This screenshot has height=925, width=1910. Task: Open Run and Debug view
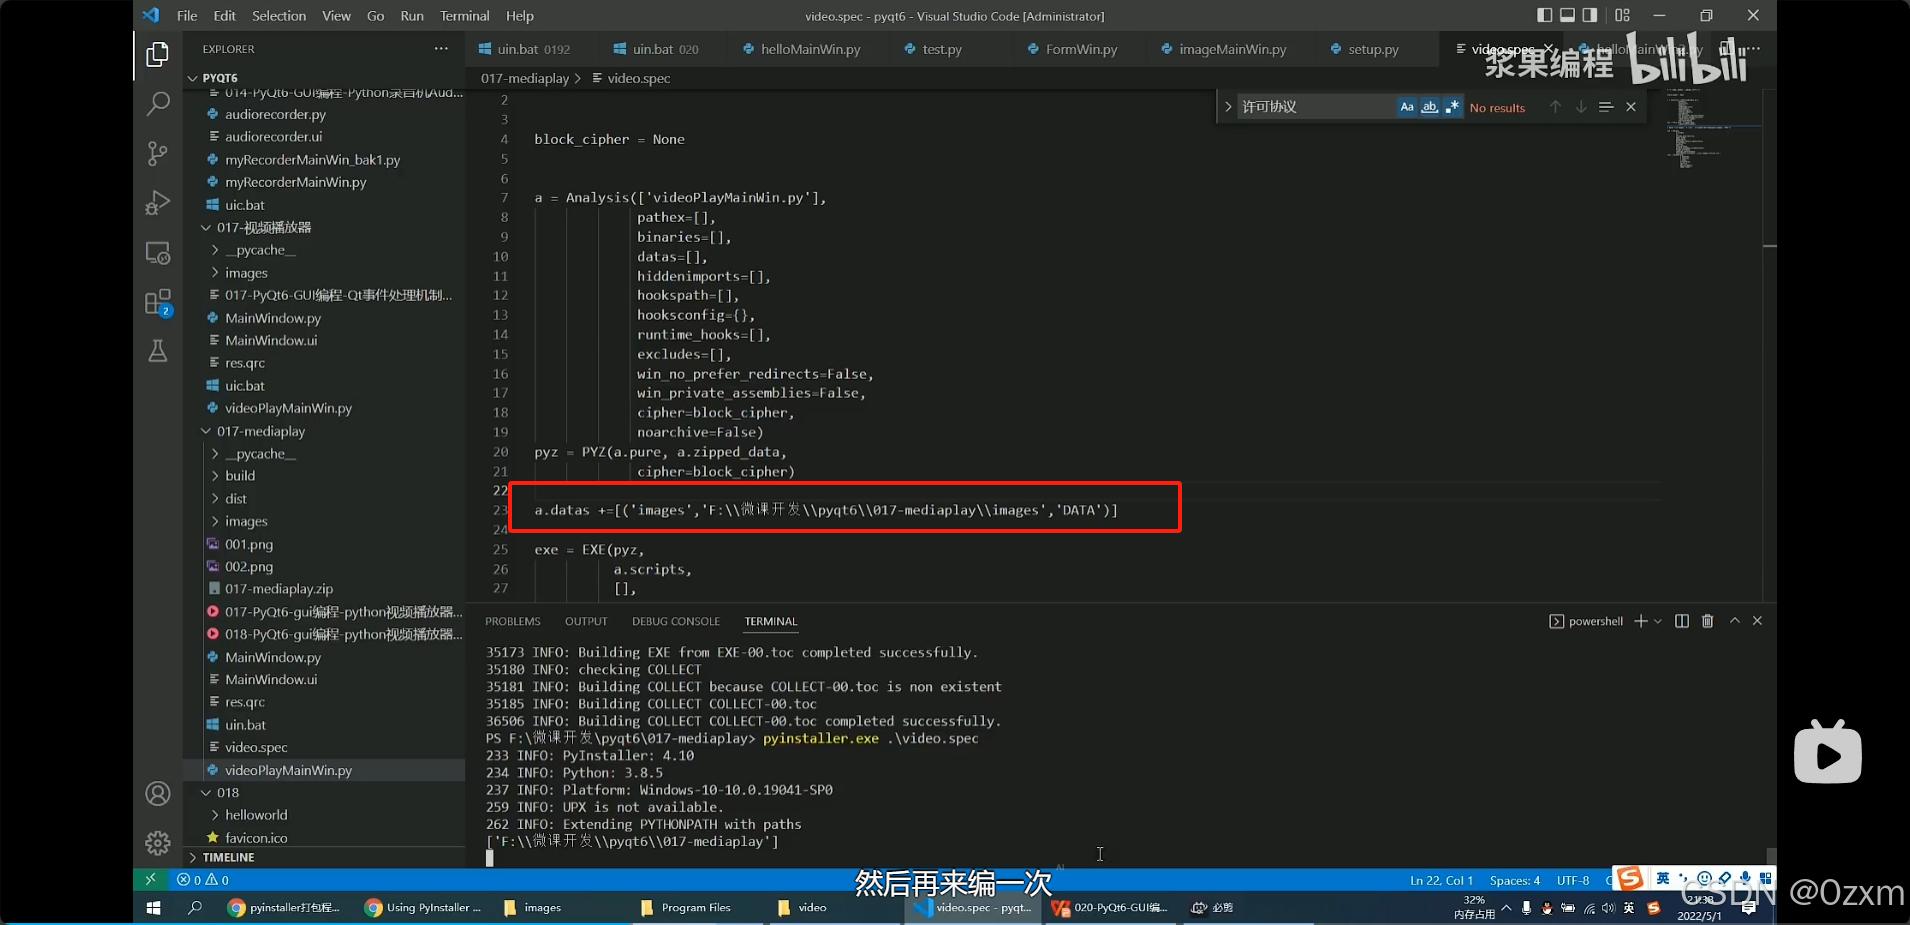[158, 203]
